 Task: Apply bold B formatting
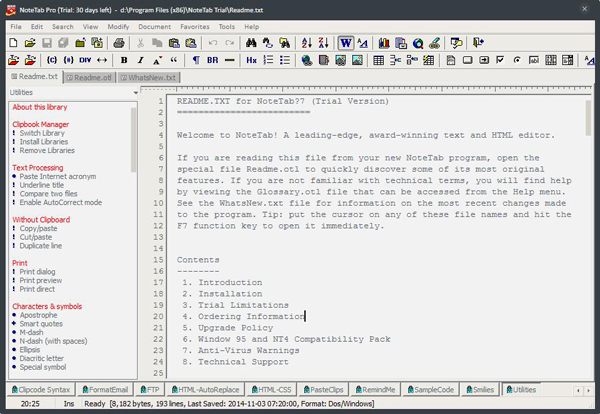pos(124,60)
